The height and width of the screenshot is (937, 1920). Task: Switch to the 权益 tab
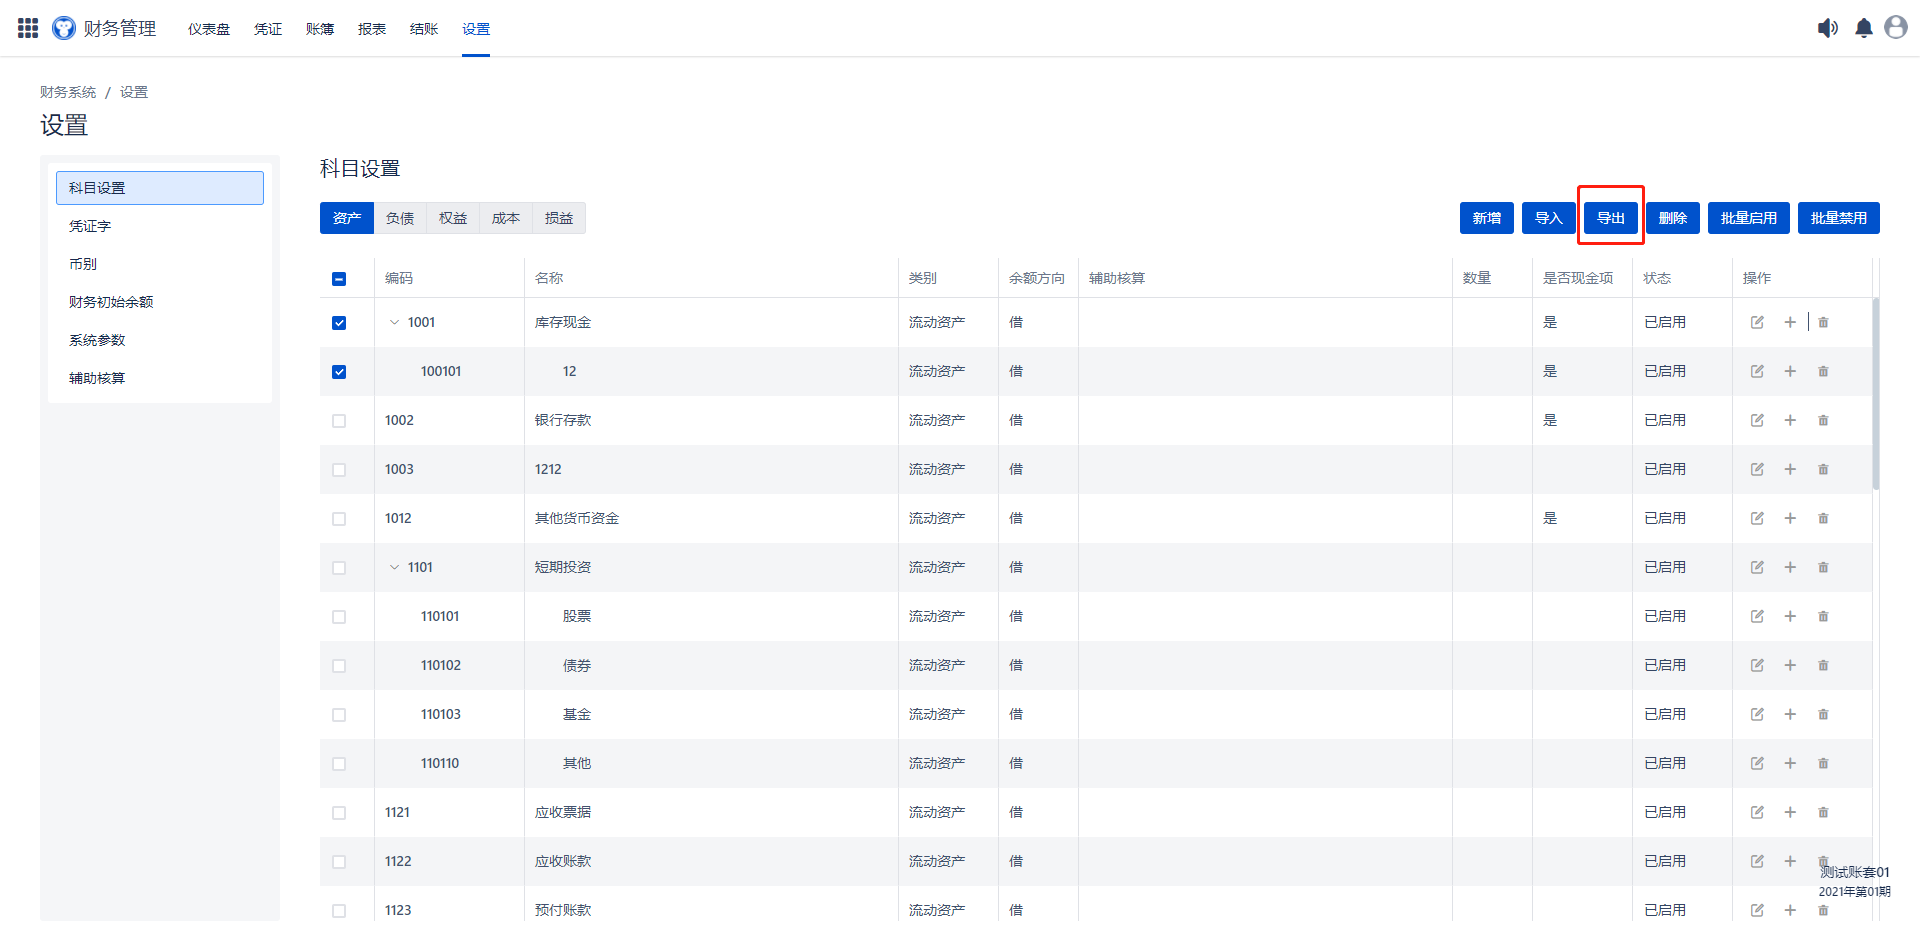[x=453, y=218]
